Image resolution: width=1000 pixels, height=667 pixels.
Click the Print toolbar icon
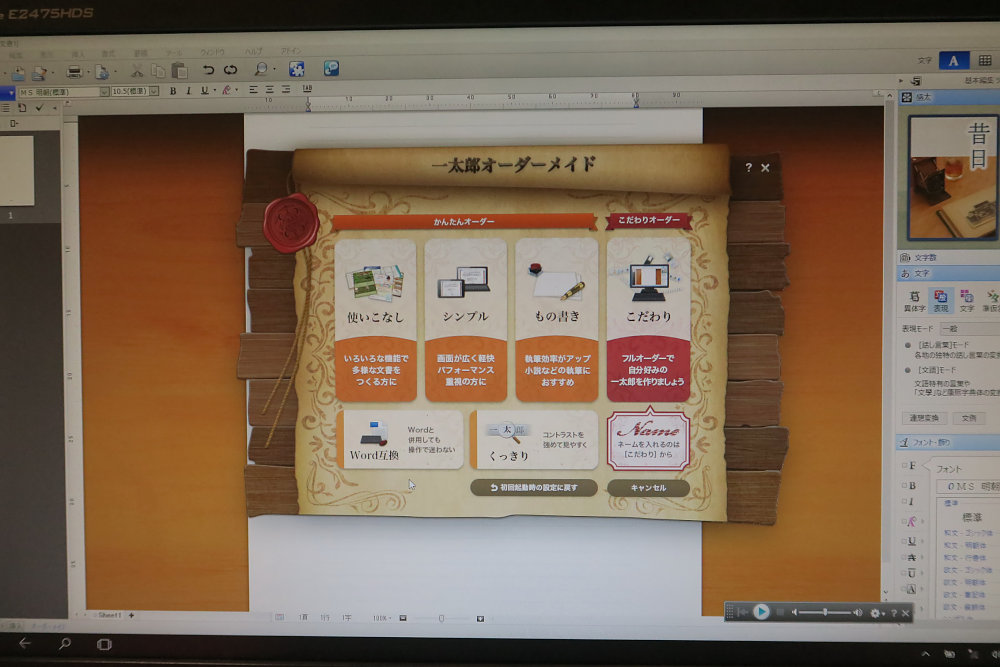(75, 71)
